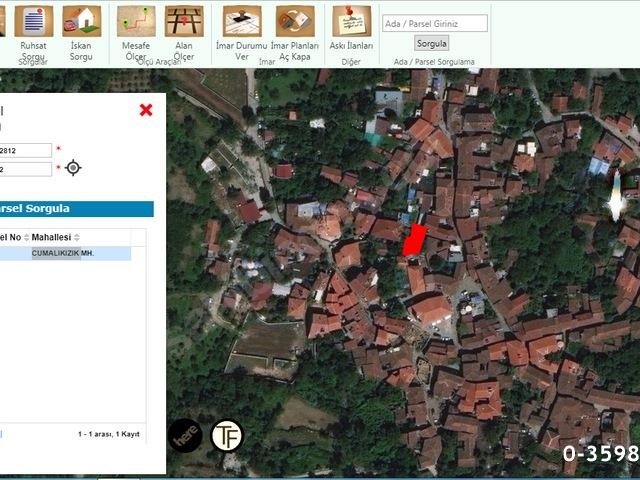Close the parcel query panel with red X
The height and width of the screenshot is (480, 640).
pyautogui.click(x=146, y=110)
